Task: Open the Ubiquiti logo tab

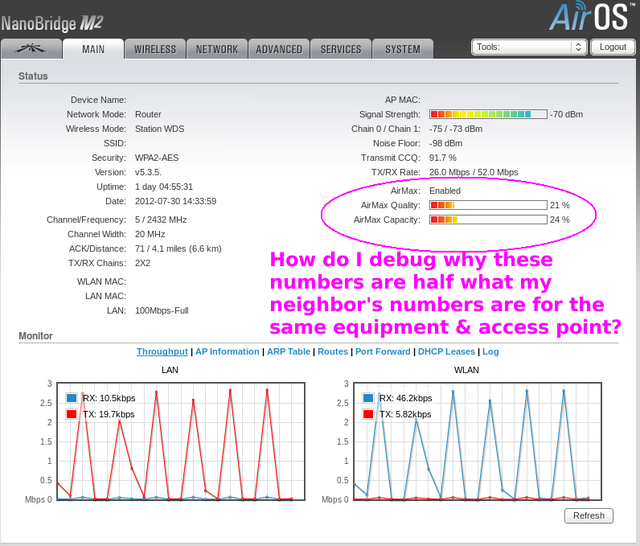Action: [31, 49]
